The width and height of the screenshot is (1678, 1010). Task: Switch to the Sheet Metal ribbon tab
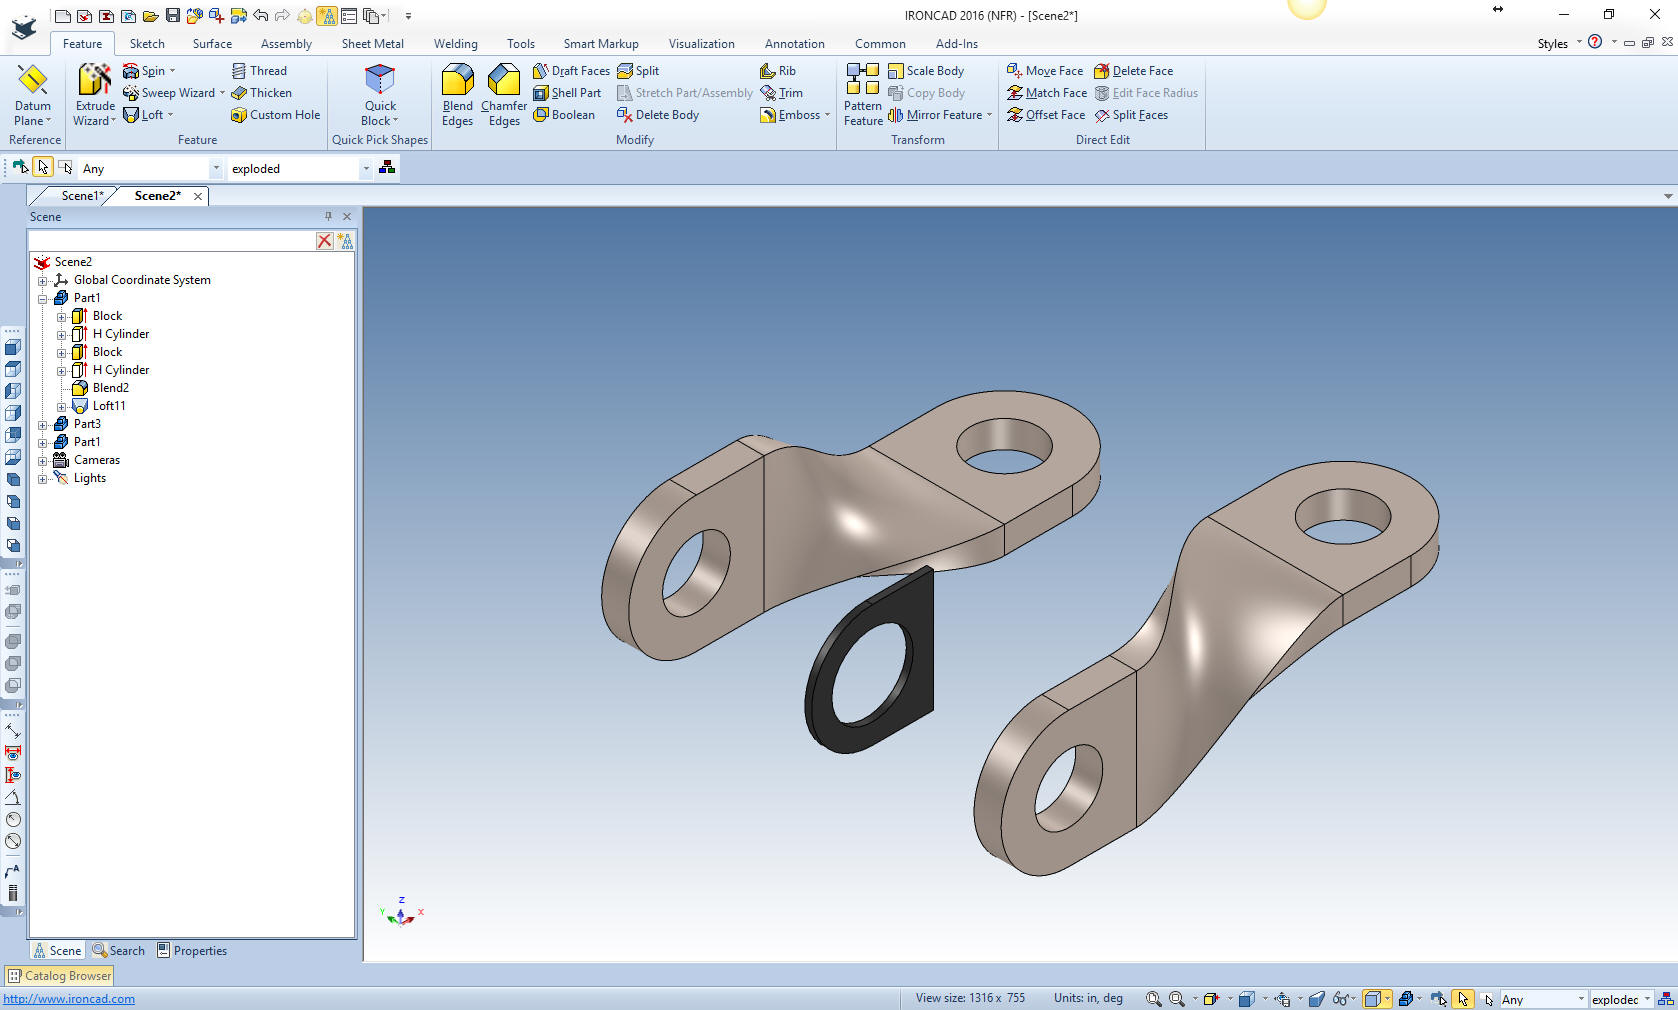372,44
